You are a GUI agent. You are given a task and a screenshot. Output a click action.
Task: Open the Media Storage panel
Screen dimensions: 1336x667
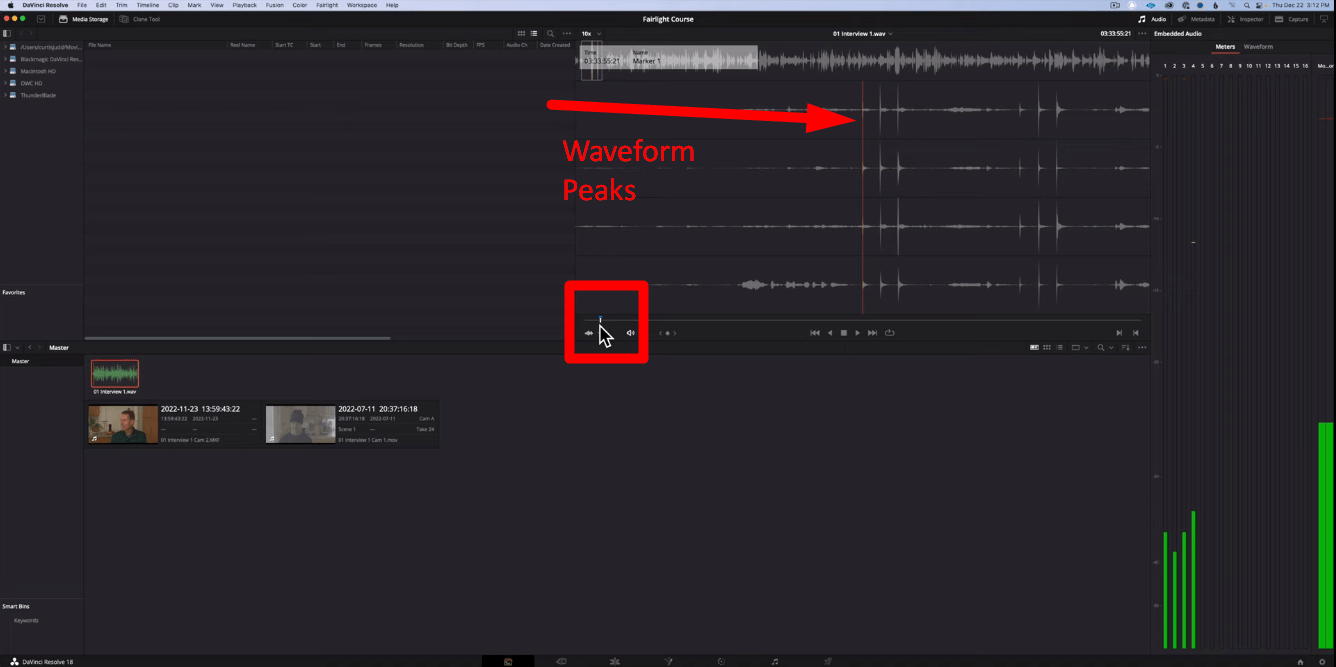tap(84, 19)
